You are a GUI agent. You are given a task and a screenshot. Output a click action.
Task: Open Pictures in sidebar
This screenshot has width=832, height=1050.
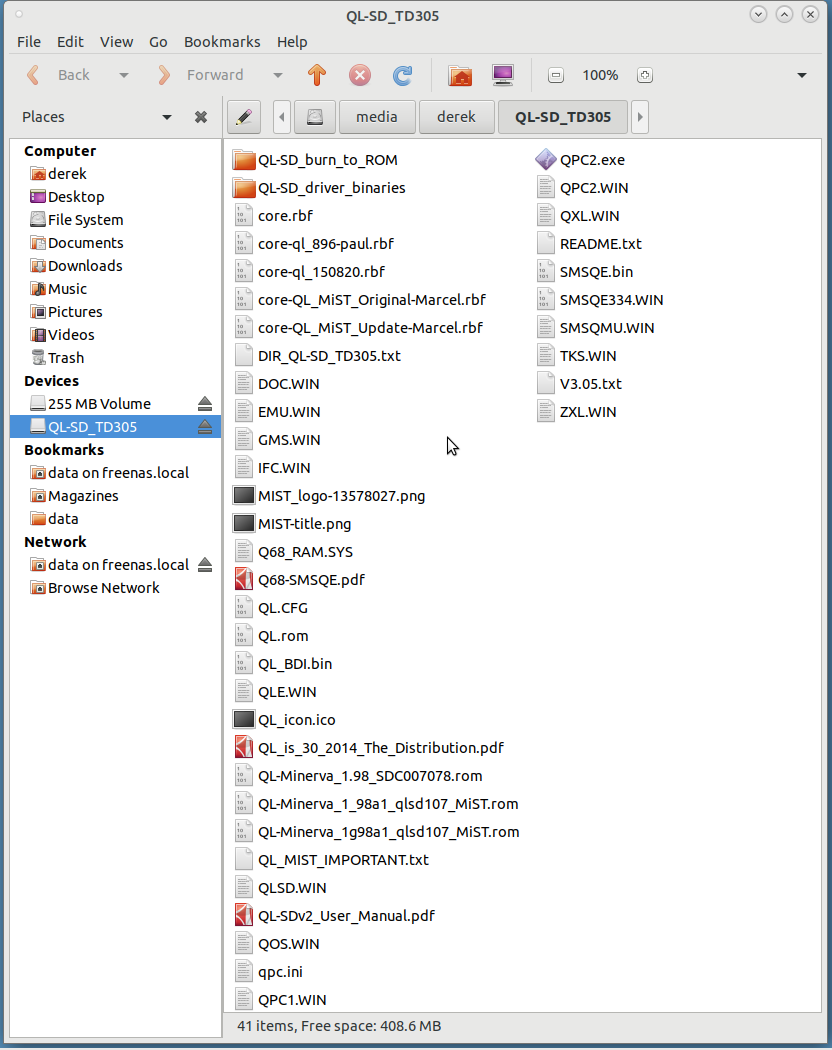(x=66, y=312)
